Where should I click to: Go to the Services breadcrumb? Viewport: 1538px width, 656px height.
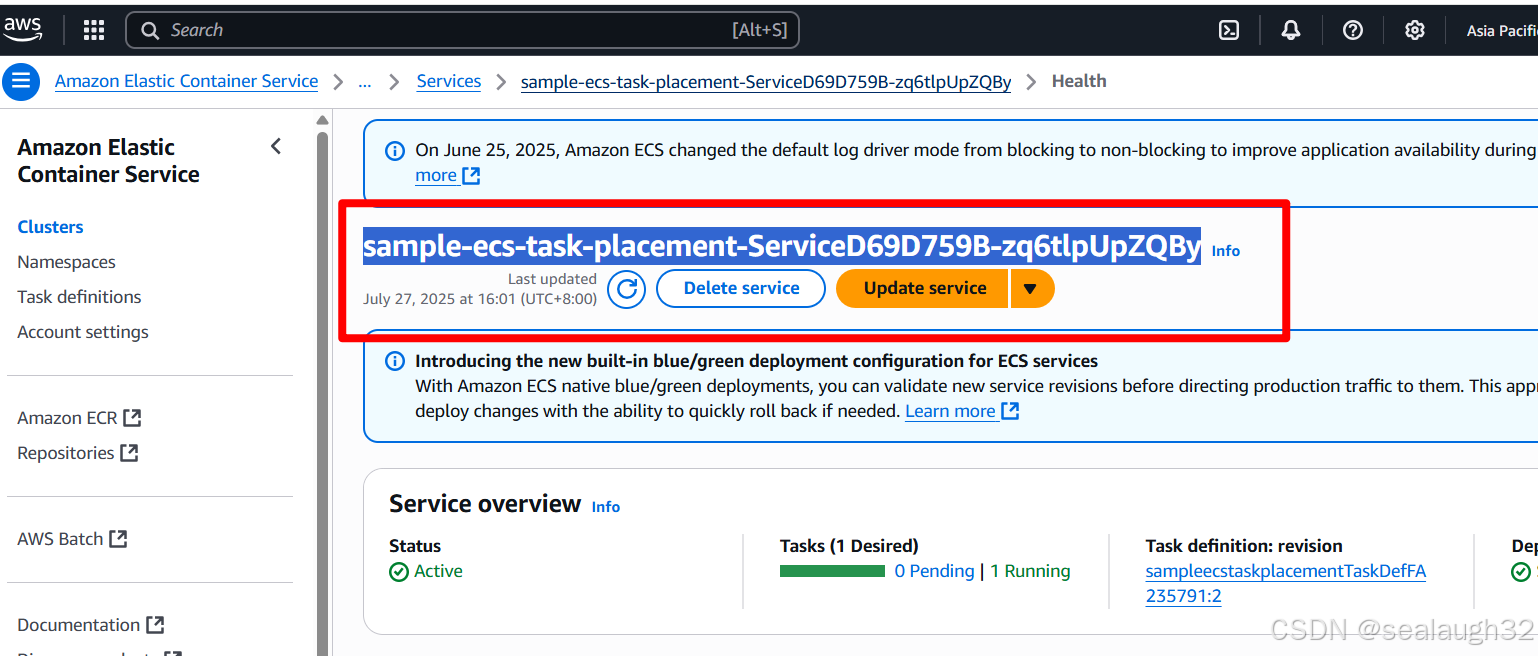click(448, 82)
